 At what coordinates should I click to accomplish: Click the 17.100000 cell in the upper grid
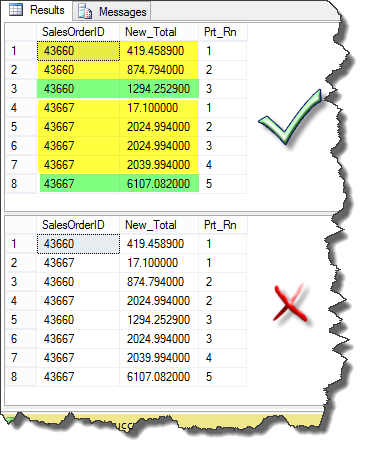click(159, 108)
